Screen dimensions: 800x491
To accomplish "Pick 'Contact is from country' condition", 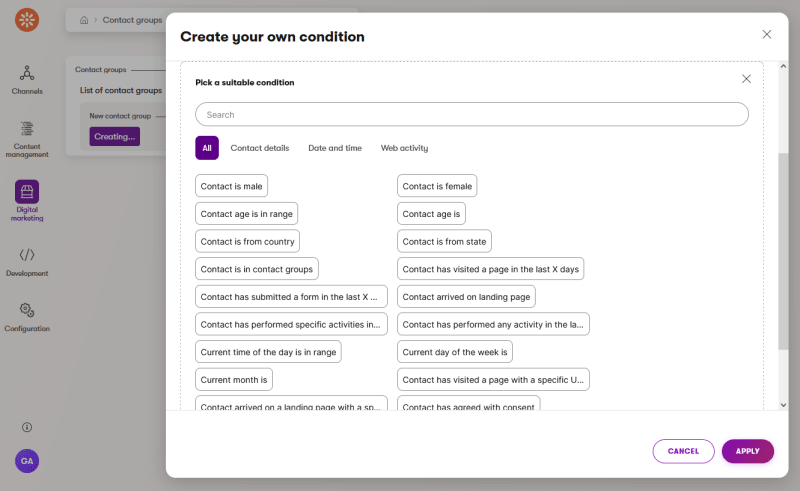I will pos(247,241).
